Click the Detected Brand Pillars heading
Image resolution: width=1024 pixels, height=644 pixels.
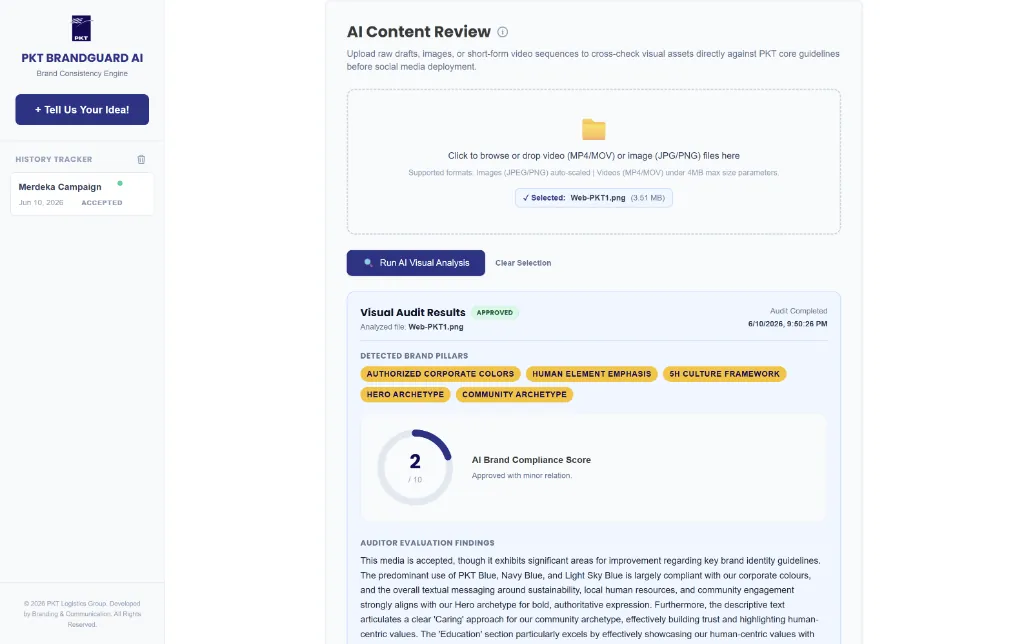tap(414, 356)
